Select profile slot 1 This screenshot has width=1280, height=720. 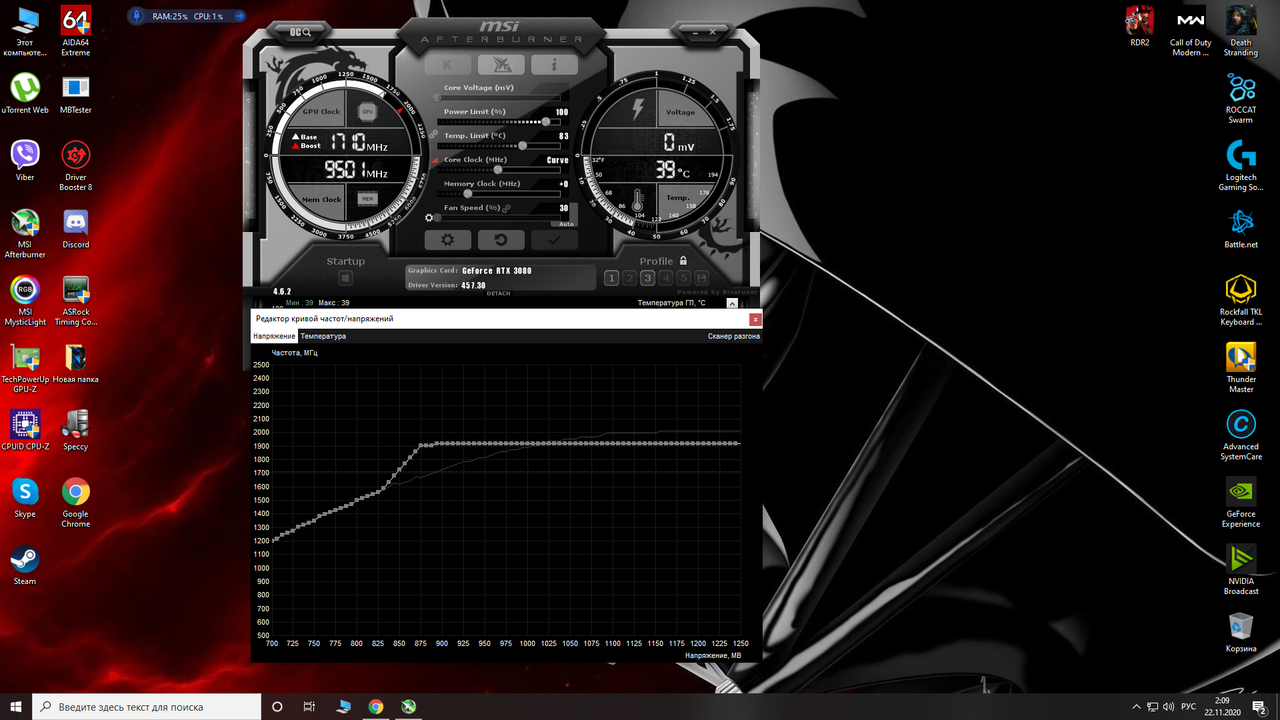[x=611, y=278]
